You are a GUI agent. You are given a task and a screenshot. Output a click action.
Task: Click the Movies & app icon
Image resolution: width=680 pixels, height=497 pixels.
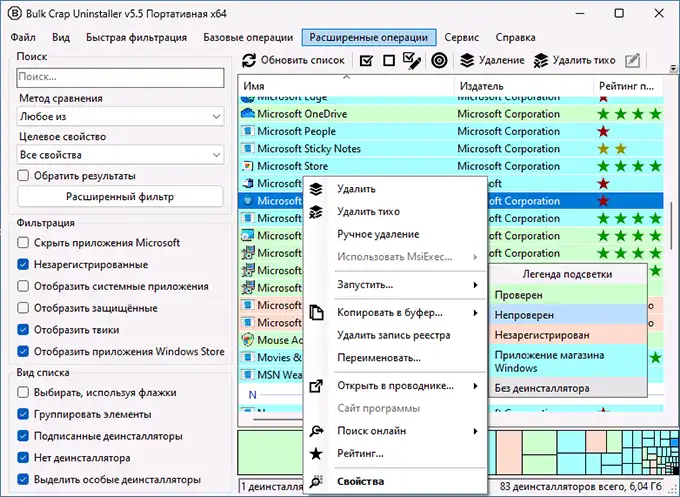tap(248, 357)
